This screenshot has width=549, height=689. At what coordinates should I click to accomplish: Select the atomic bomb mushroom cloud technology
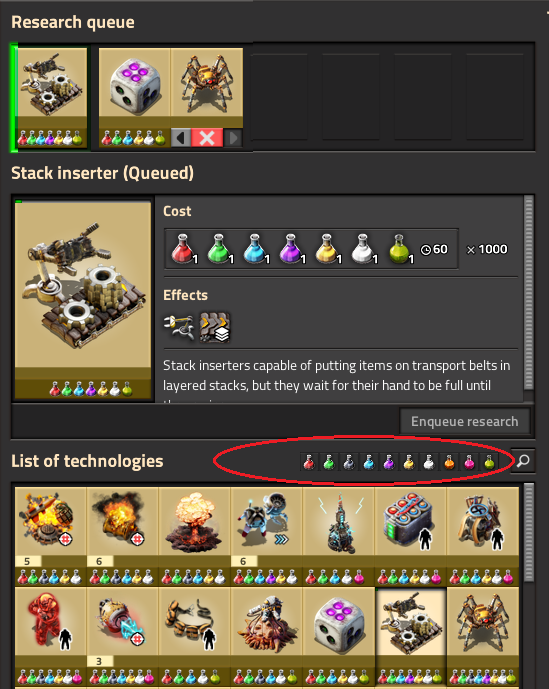pos(194,536)
